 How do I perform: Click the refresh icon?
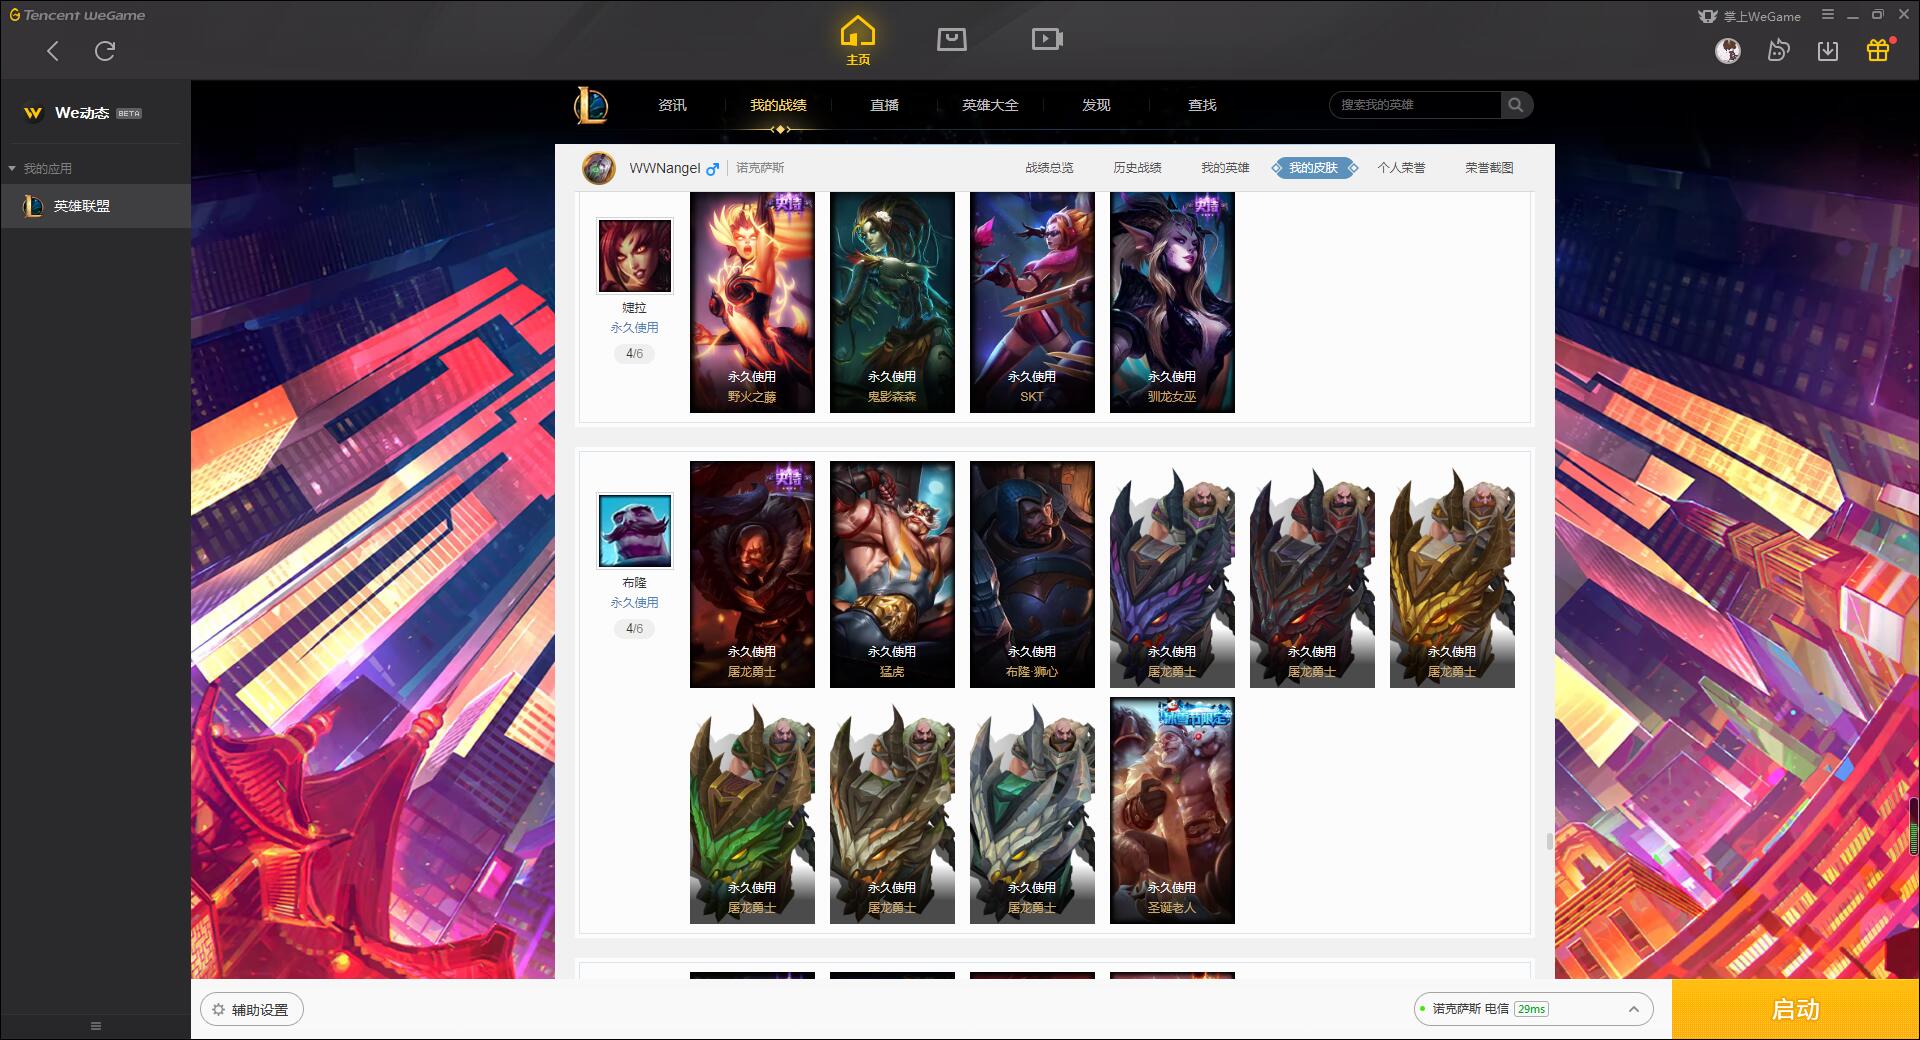(105, 51)
